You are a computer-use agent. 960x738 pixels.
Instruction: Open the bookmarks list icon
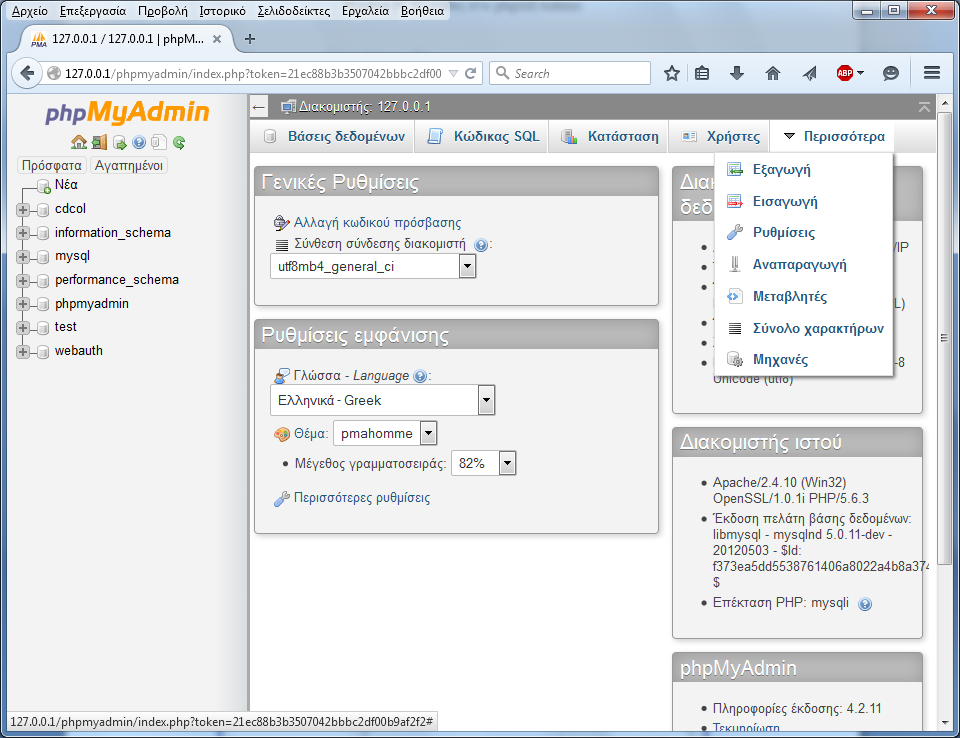(702, 73)
